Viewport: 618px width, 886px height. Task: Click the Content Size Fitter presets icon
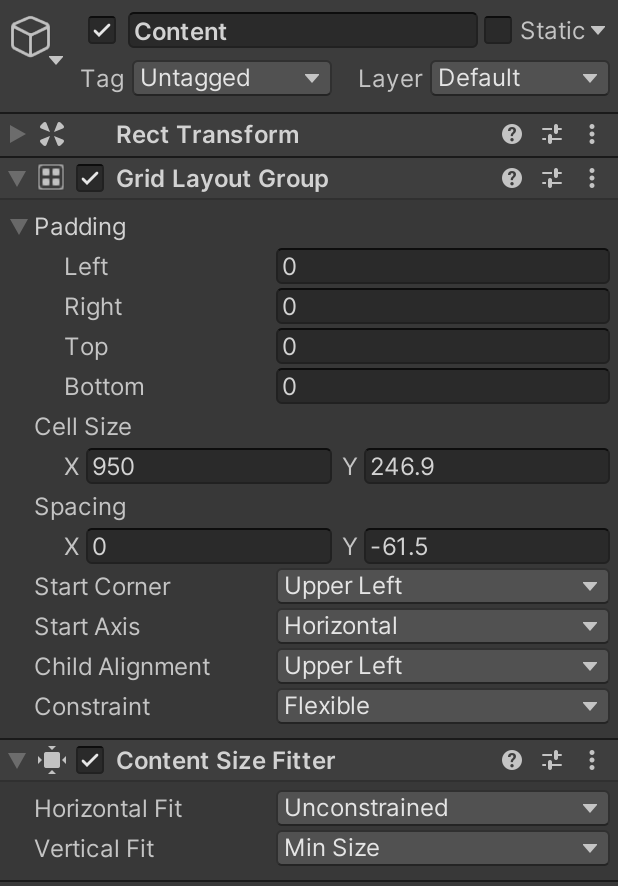pyautogui.click(x=552, y=761)
